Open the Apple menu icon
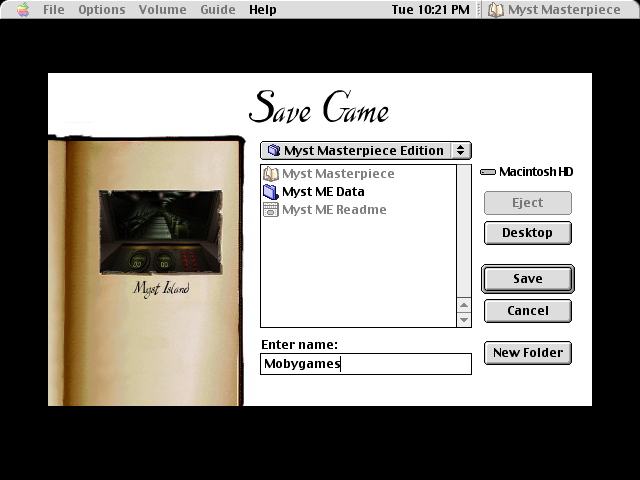 (23, 10)
